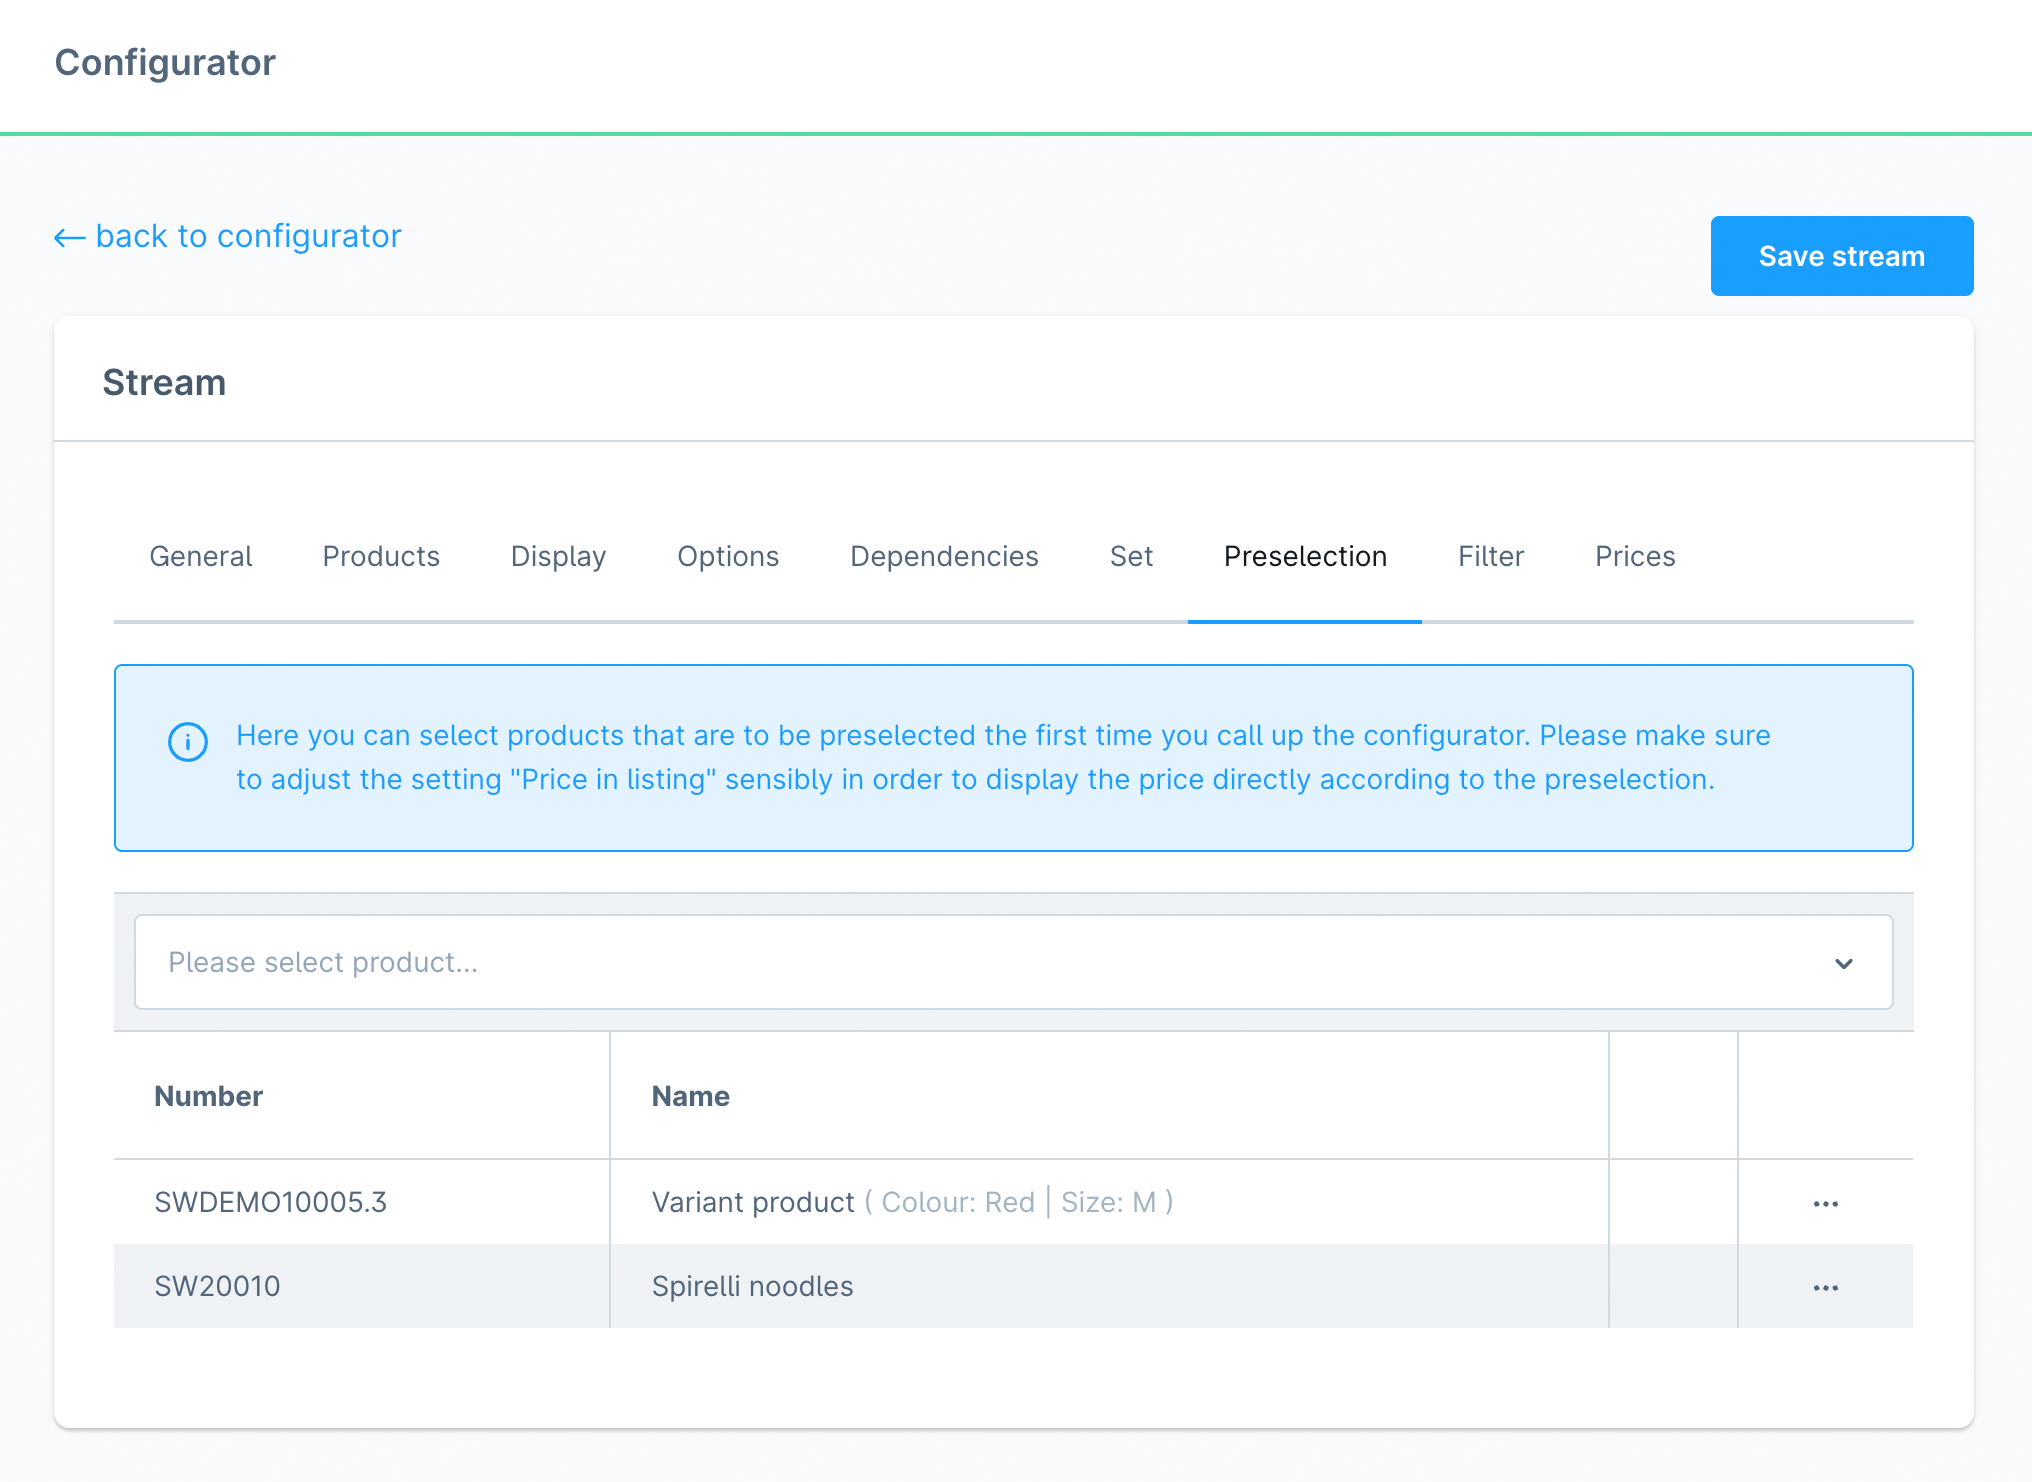Viewport: 2032px width, 1482px height.
Task: Click the info icon in the blue notice
Action: (188, 742)
